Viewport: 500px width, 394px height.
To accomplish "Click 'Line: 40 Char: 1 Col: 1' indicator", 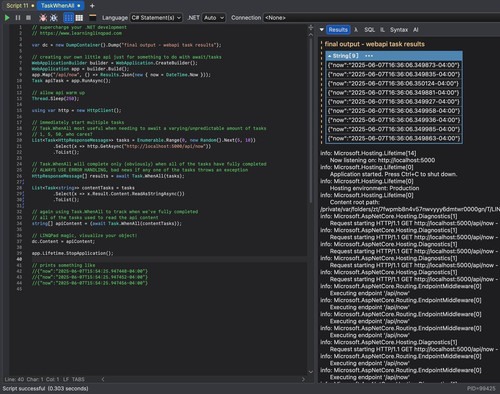I will pyautogui.click(x=32, y=379).
